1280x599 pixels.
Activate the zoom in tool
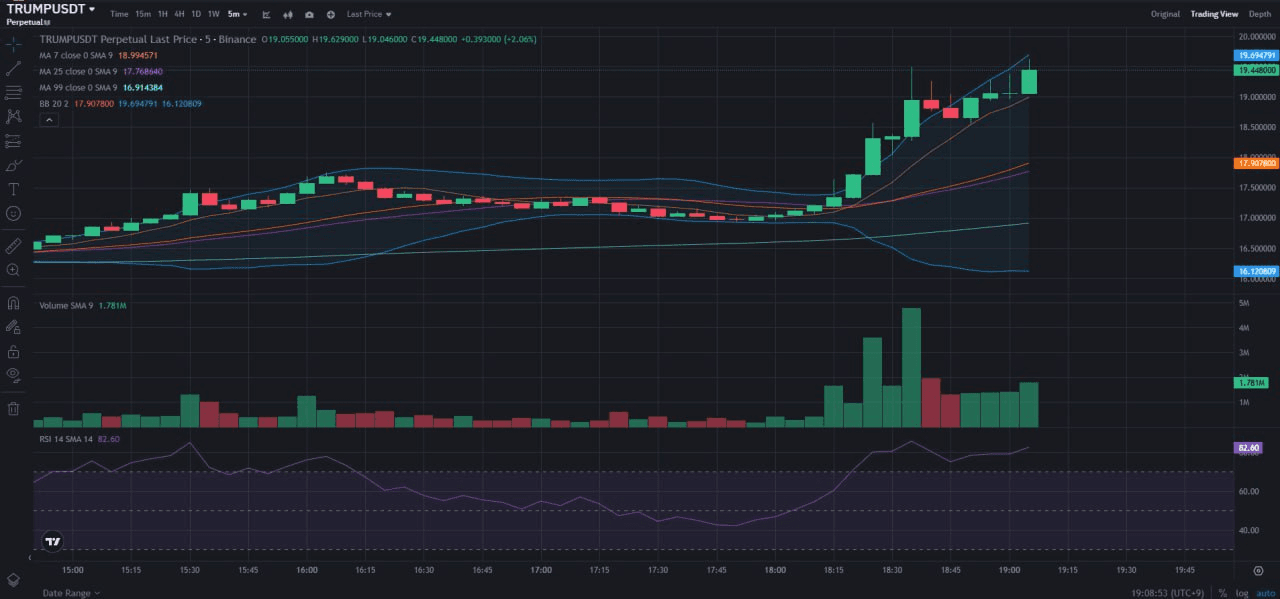tap(13, 270)
